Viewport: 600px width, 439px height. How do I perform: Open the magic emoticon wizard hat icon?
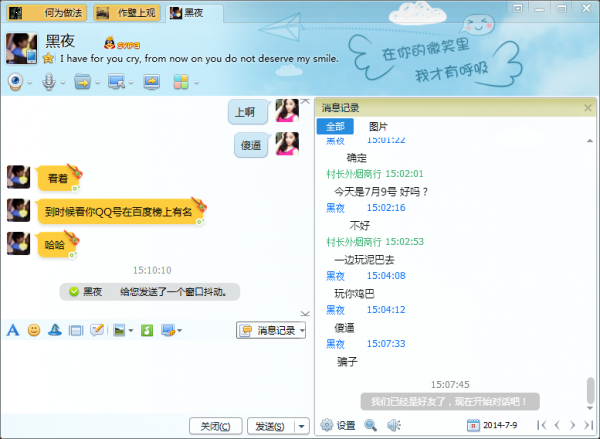55,330
